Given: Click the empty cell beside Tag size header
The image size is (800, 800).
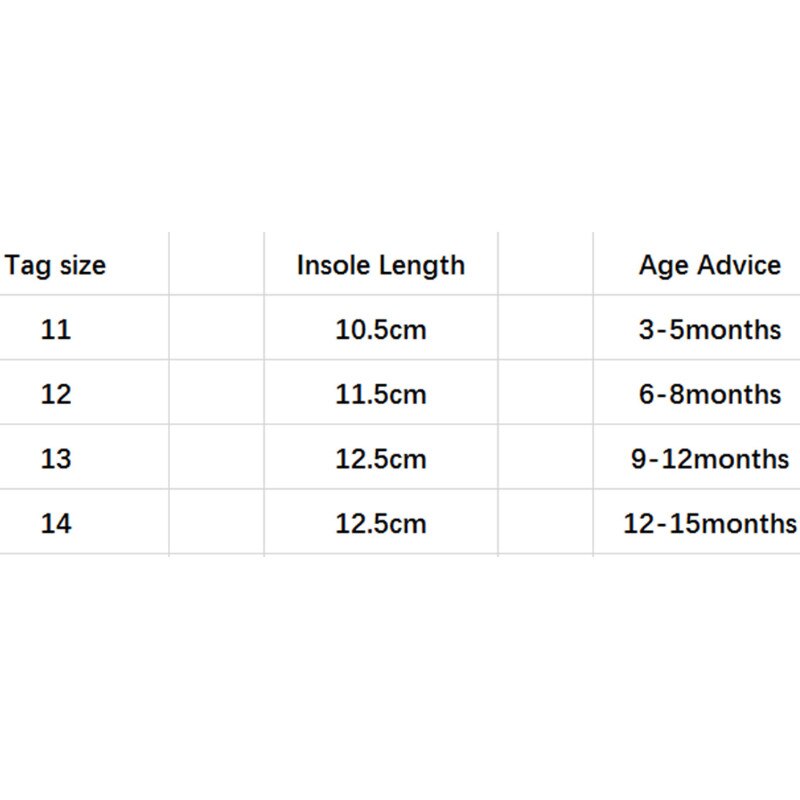Looking at the screenshot, I should (216, 265).
